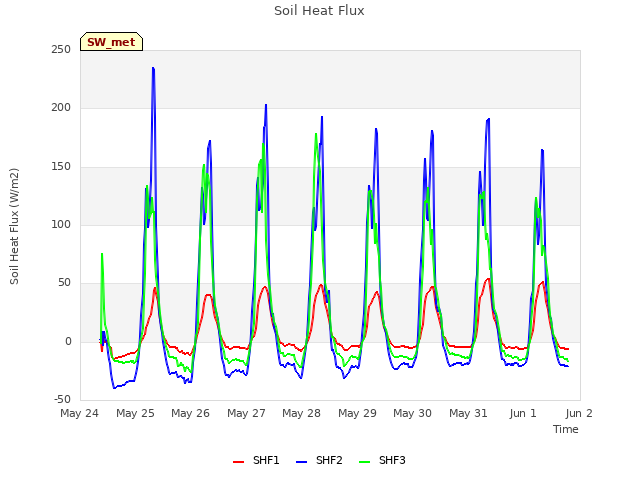Click the 250 y-axis tick label
The width and height of the screenshot is (640, 480).
point(61,49)
